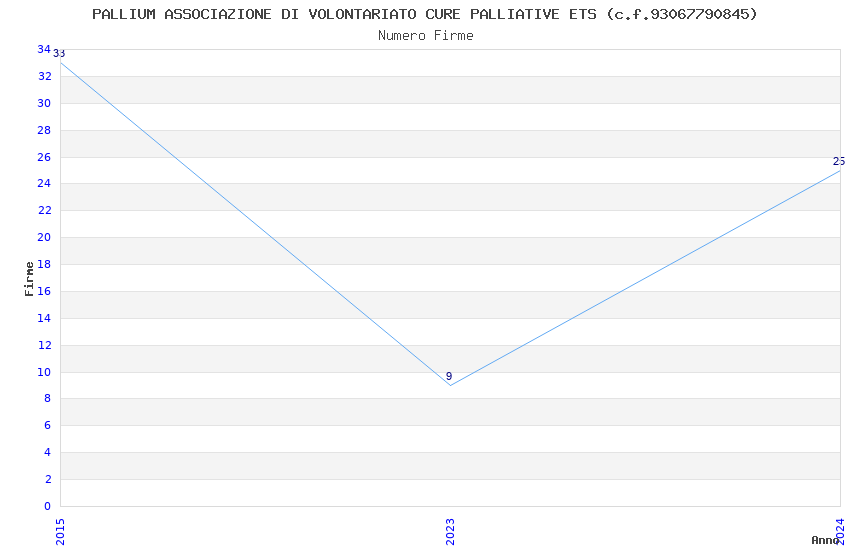
Task: Click the x-axis year label 2023
Action: coord(450,532)
